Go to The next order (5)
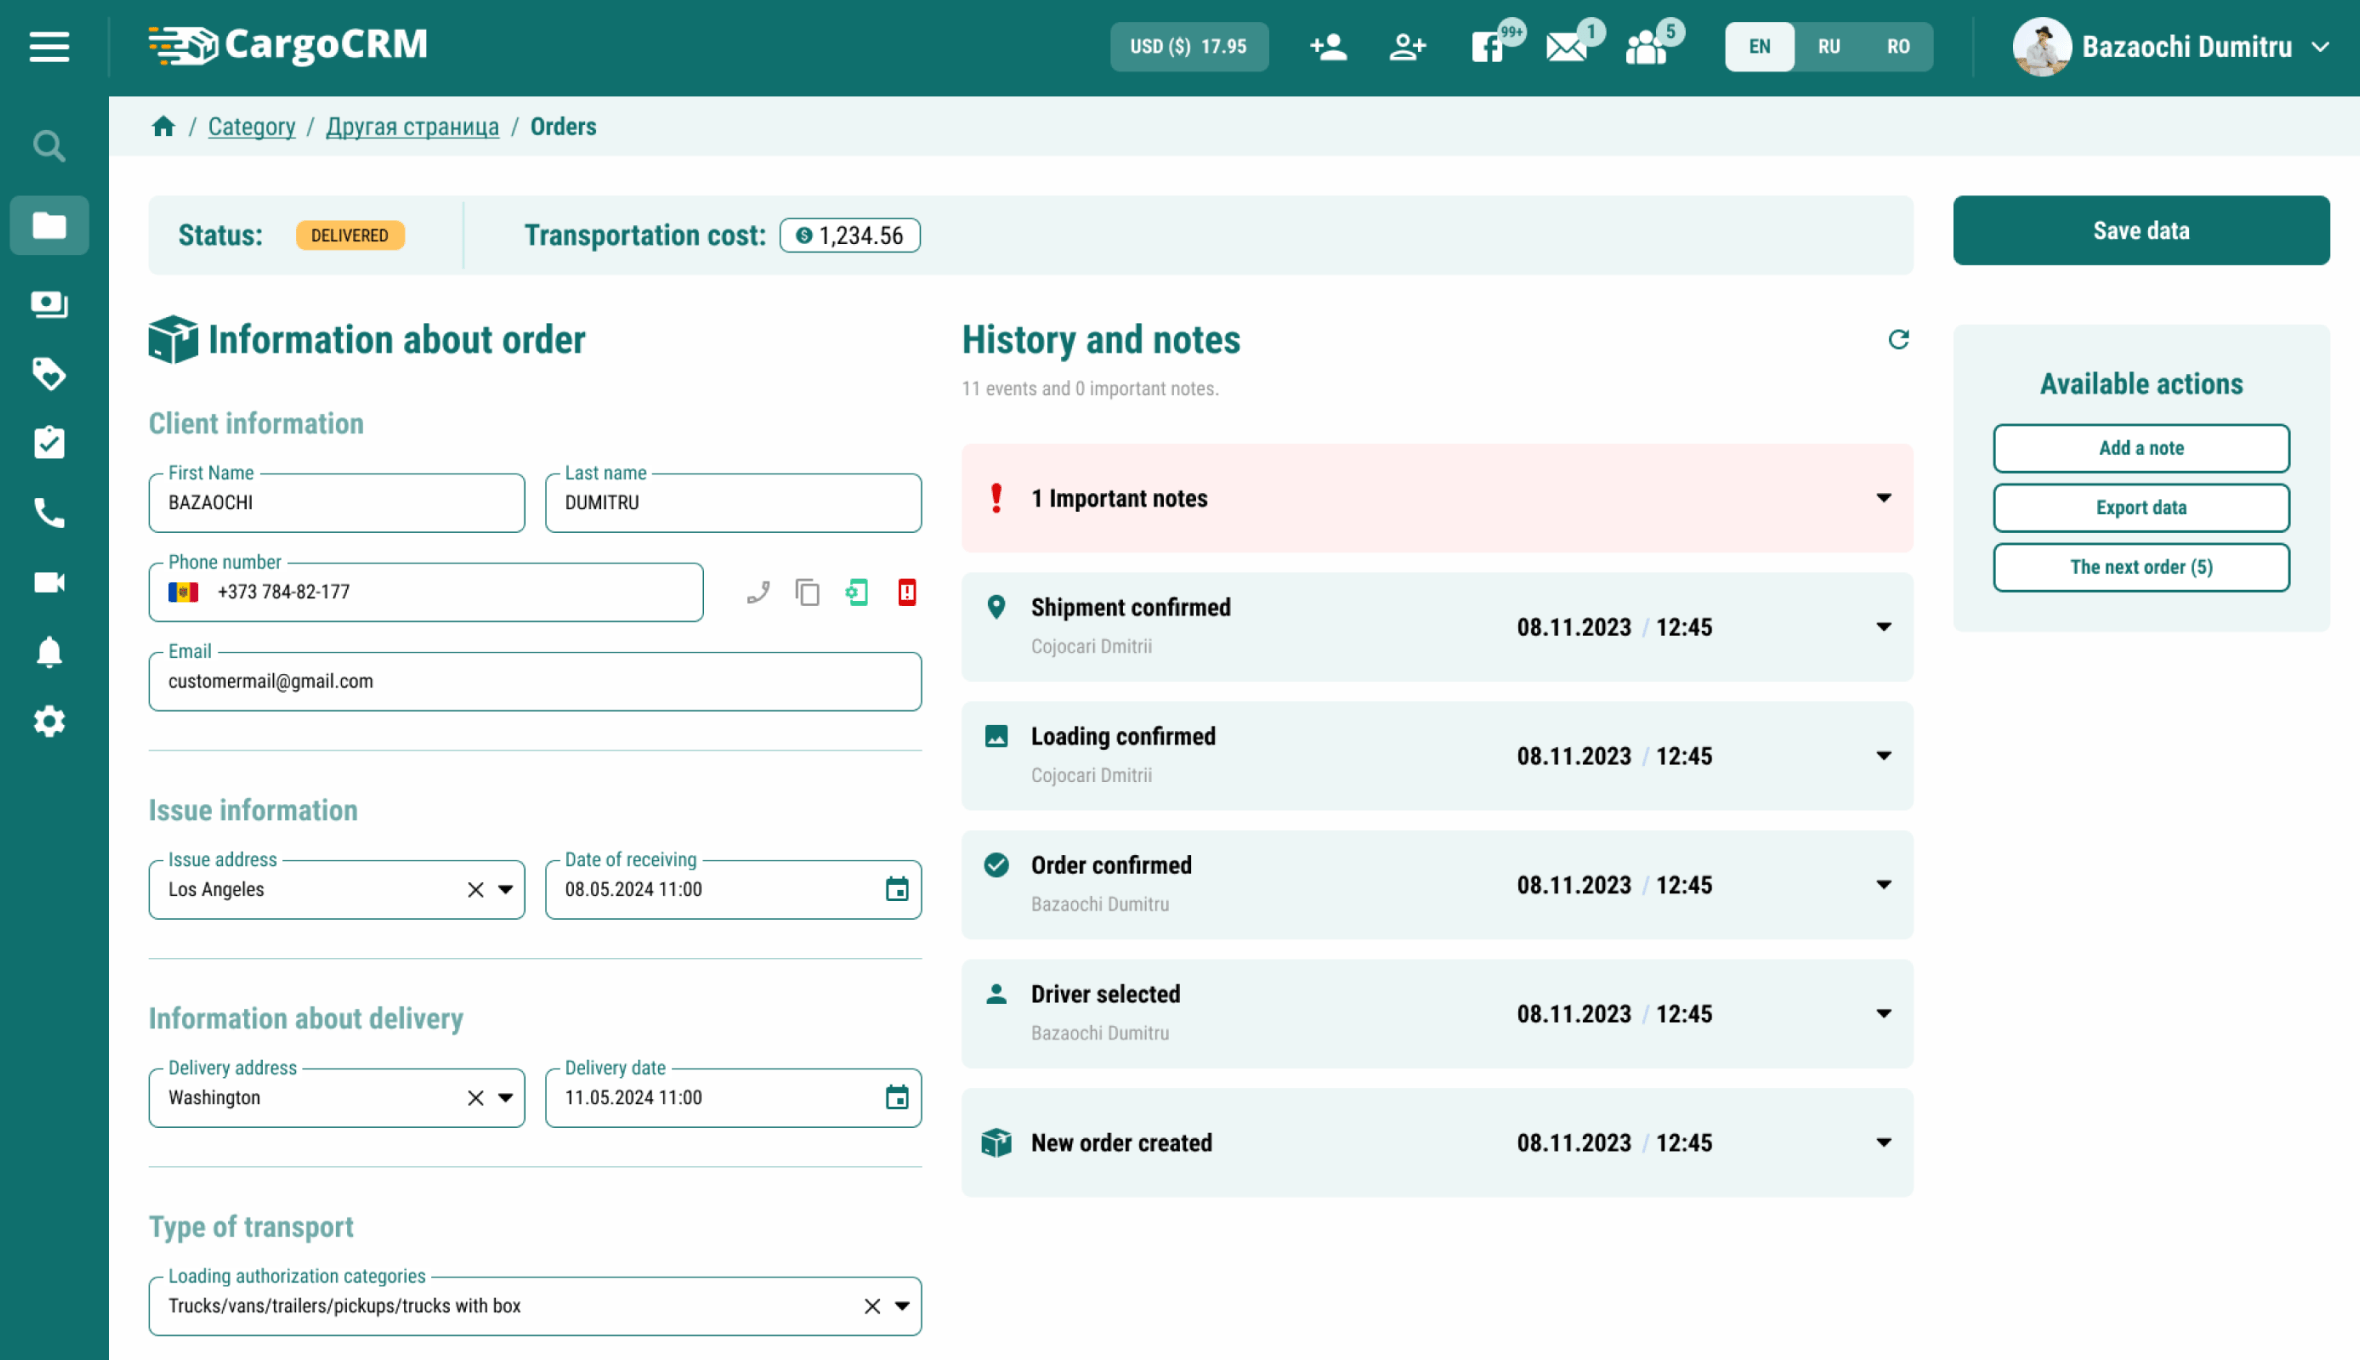2360x1360 pixels. 2141,567
